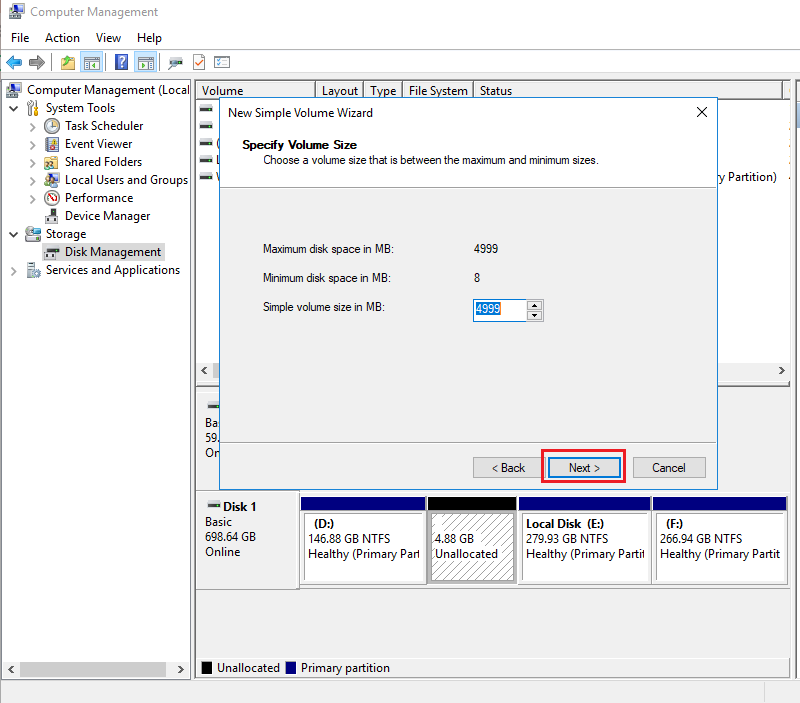Open Help using the blue question mark icon

pos(119,62)
